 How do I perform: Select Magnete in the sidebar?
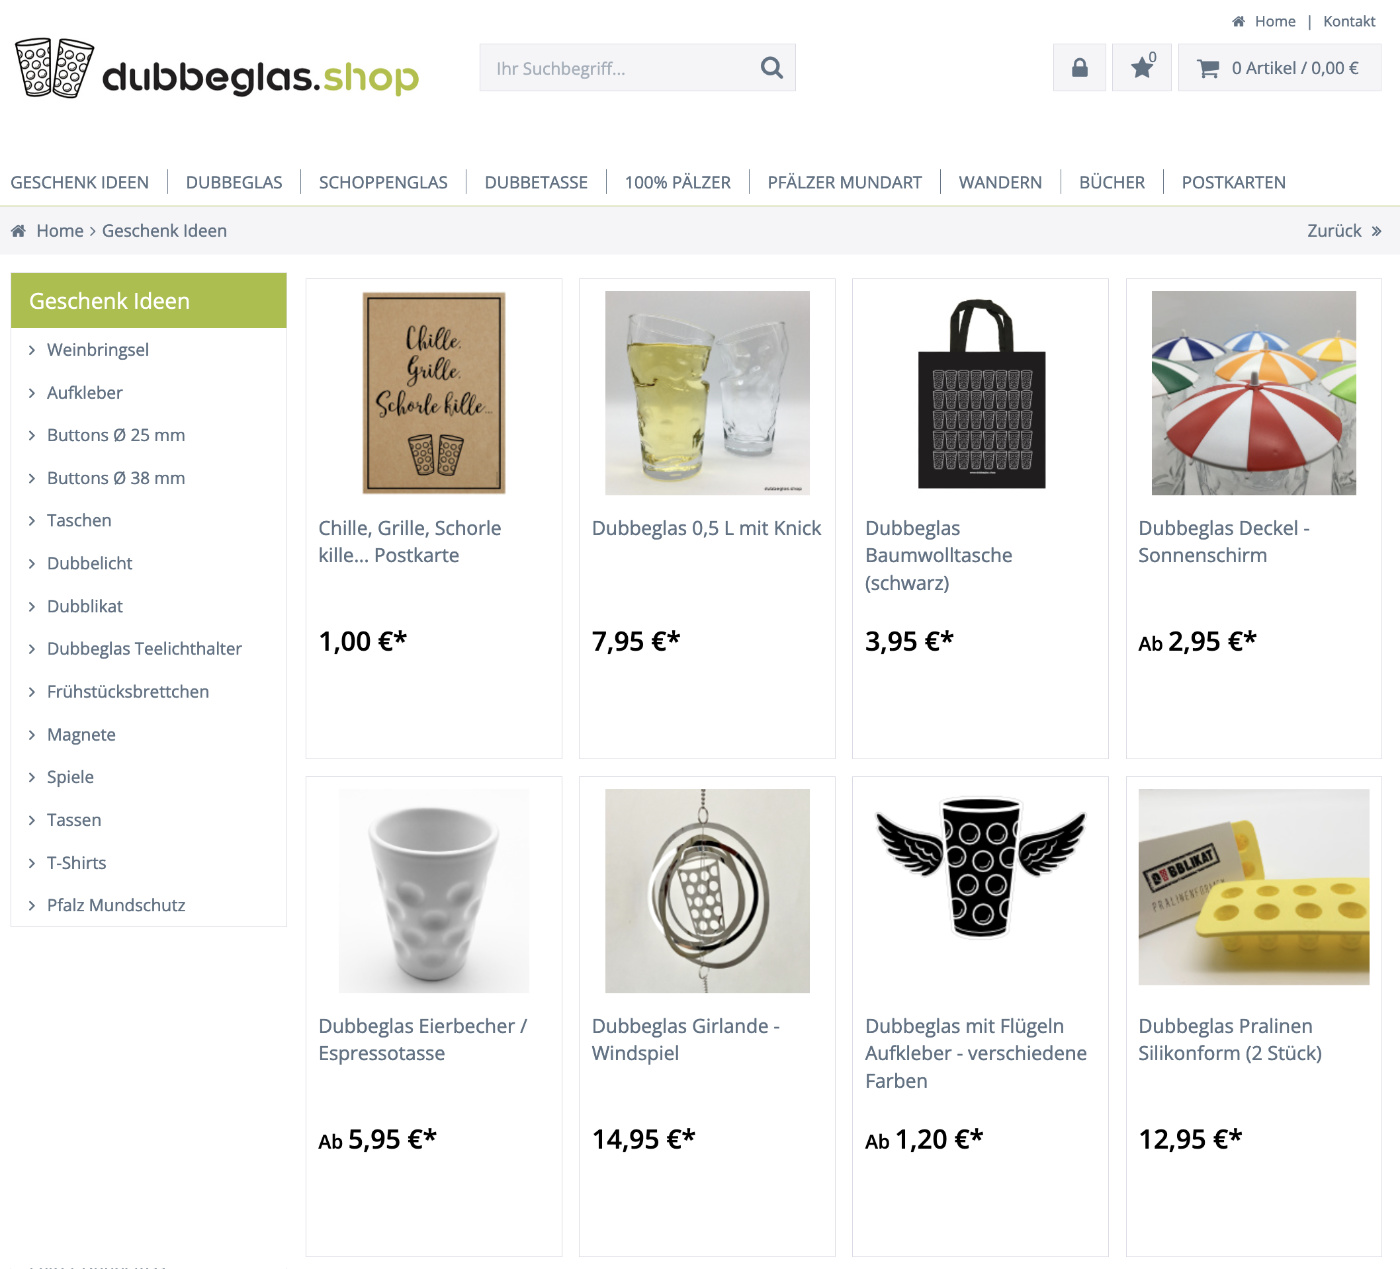point(81,735)
